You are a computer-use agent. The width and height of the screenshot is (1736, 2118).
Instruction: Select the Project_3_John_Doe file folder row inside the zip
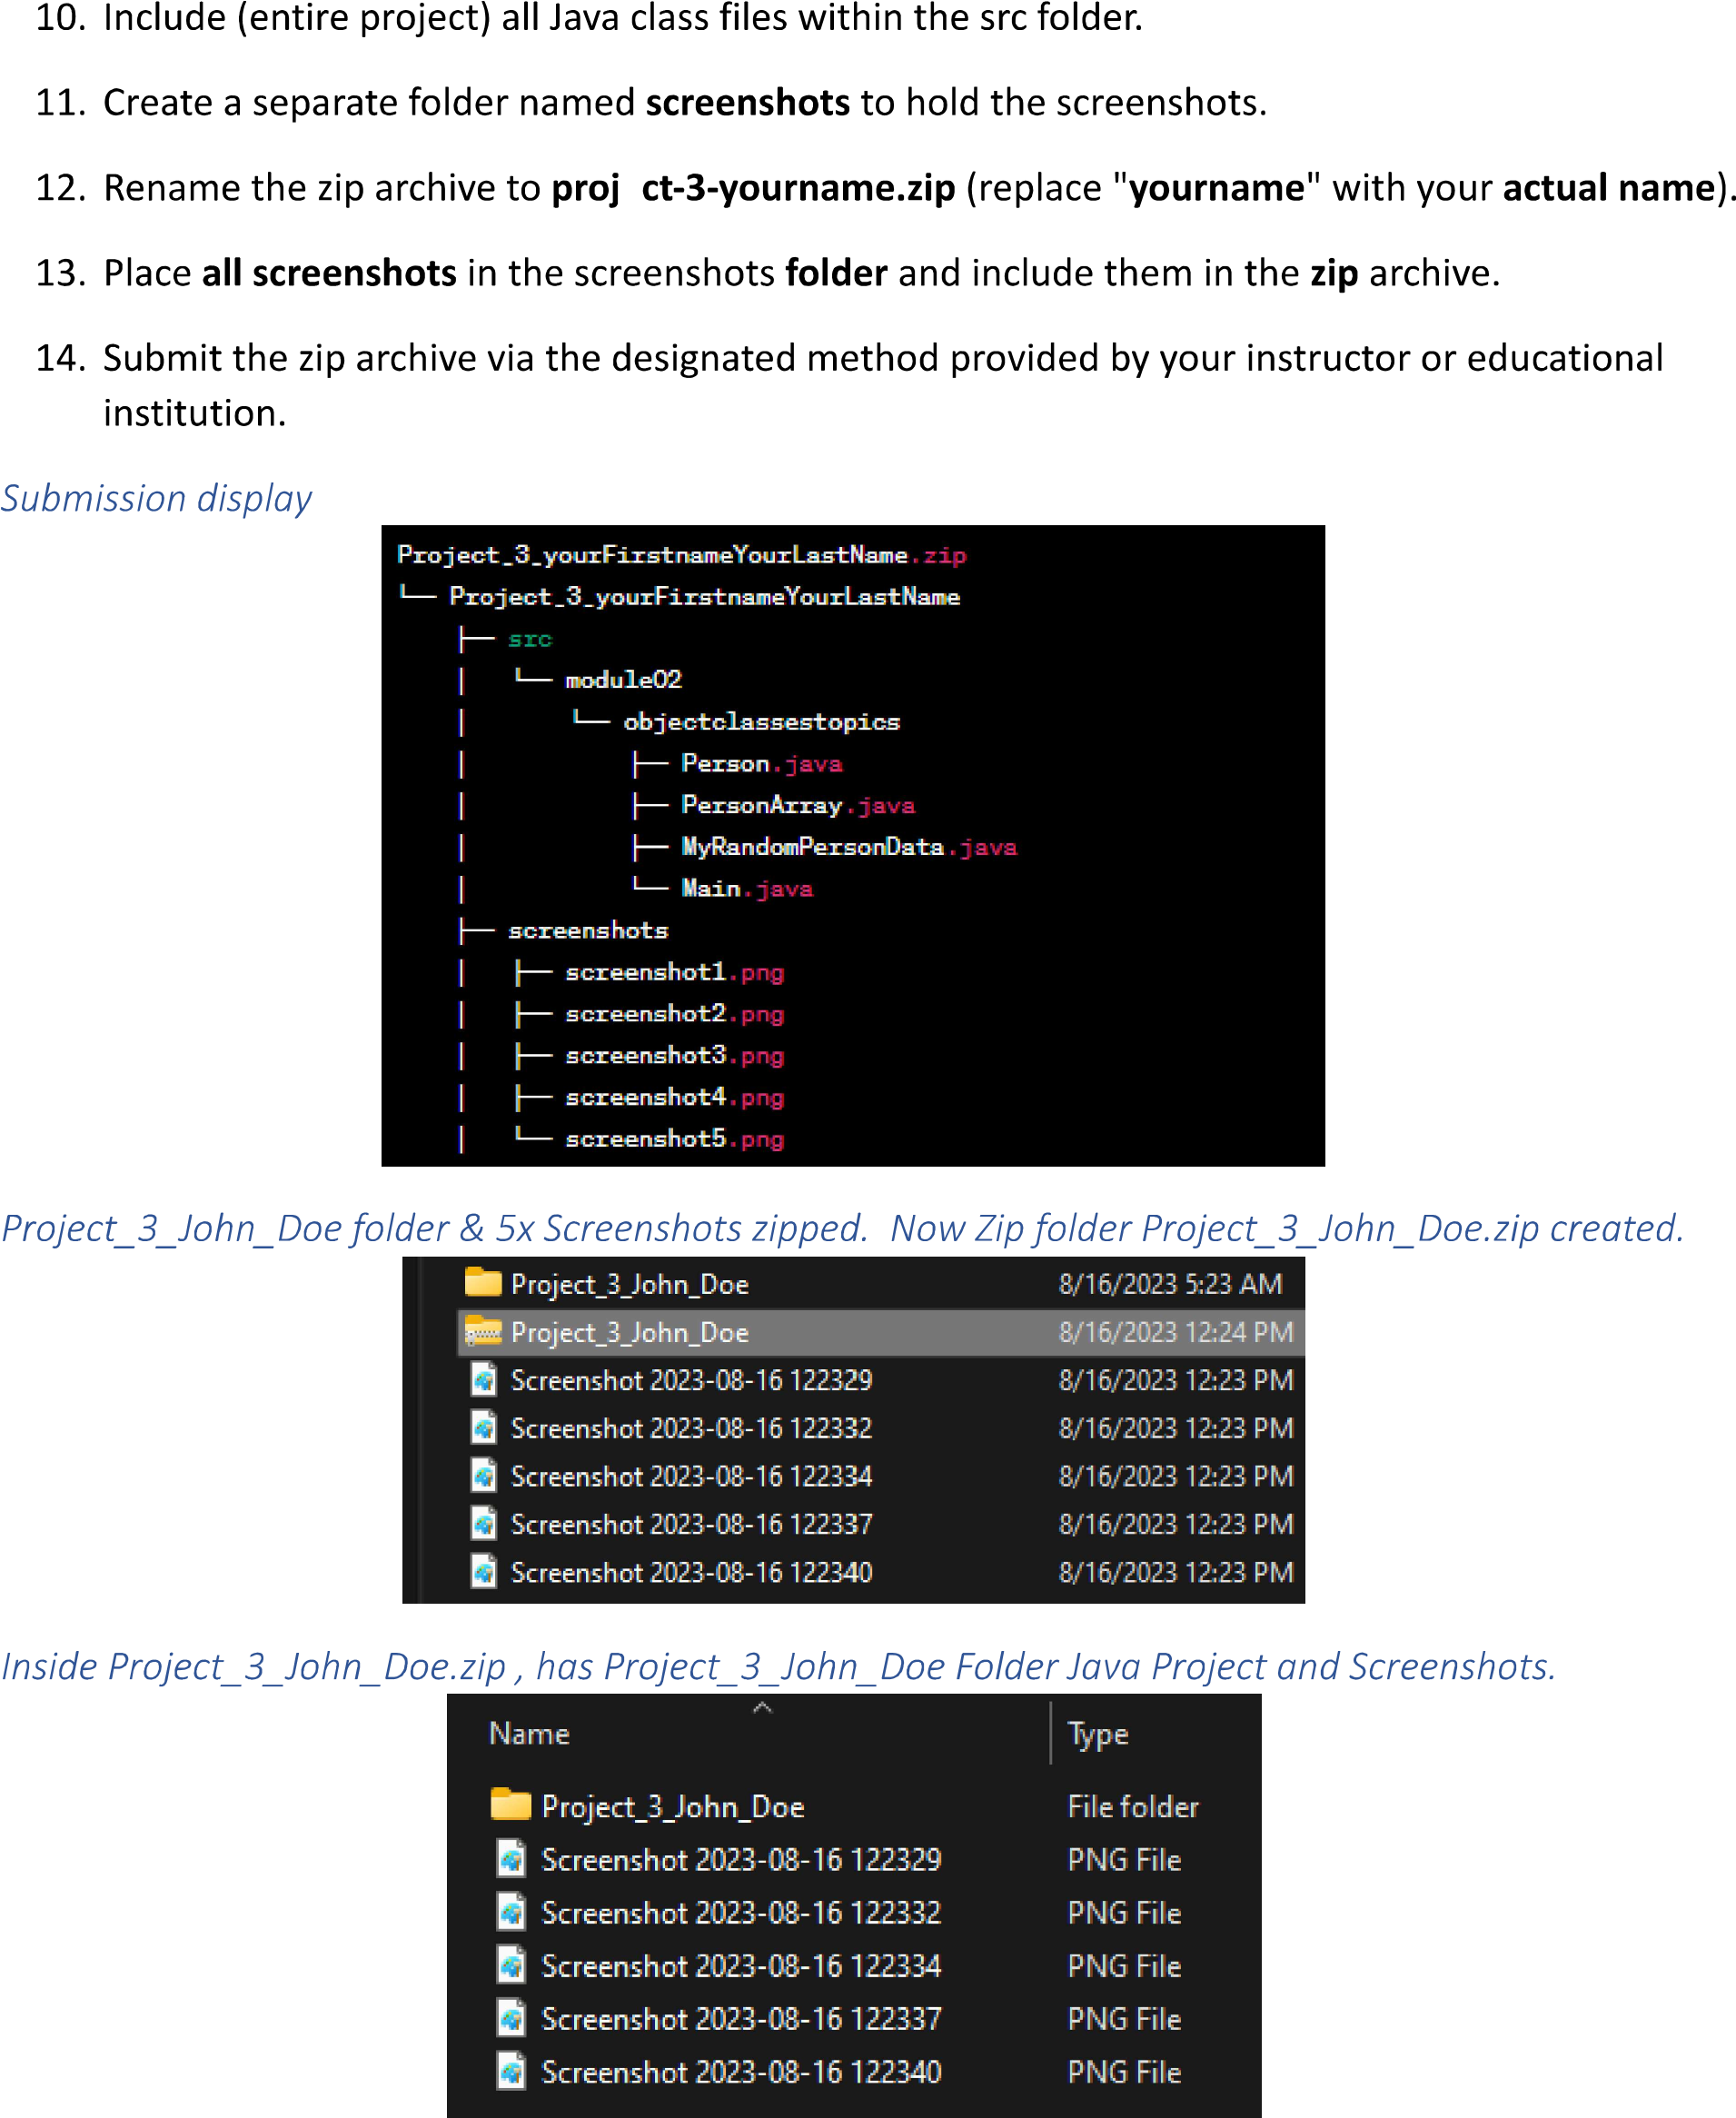pyautogui.click(x=674, y=1805)
